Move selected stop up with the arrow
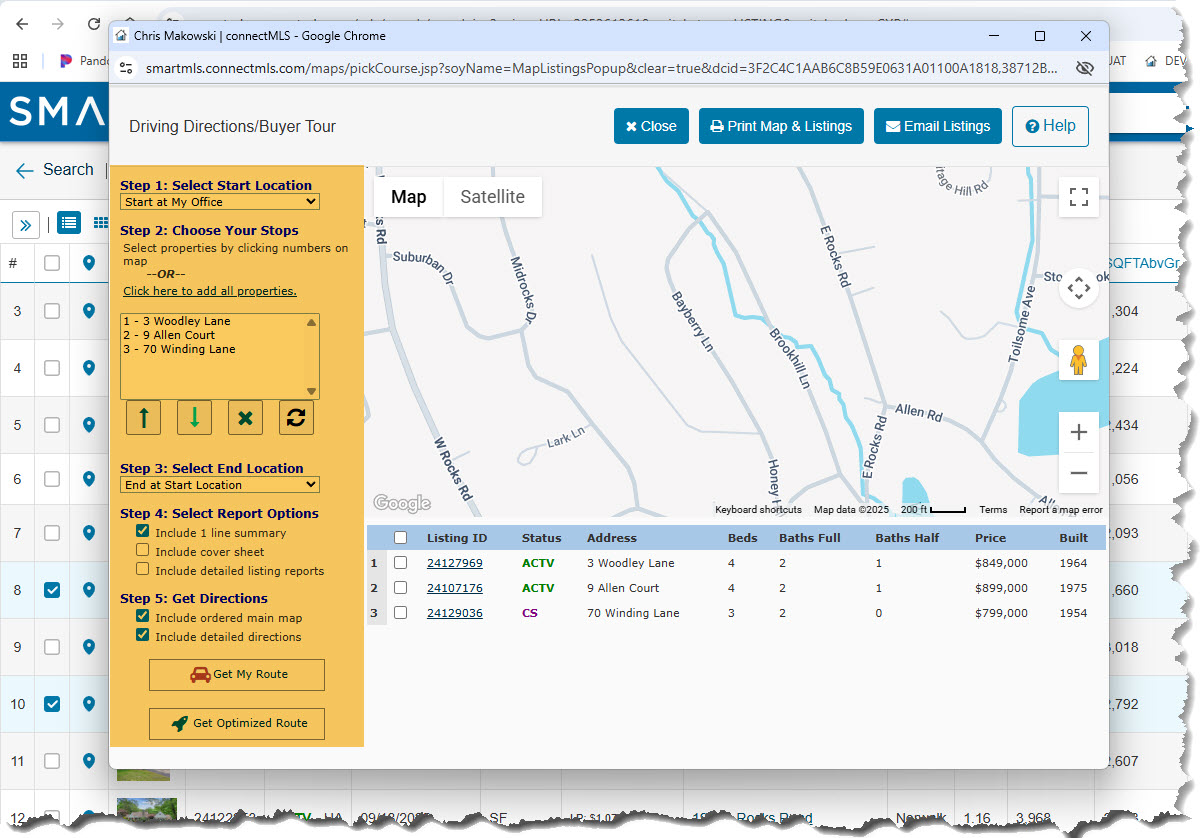This screenshot has width=1201, height=838. 144,418
